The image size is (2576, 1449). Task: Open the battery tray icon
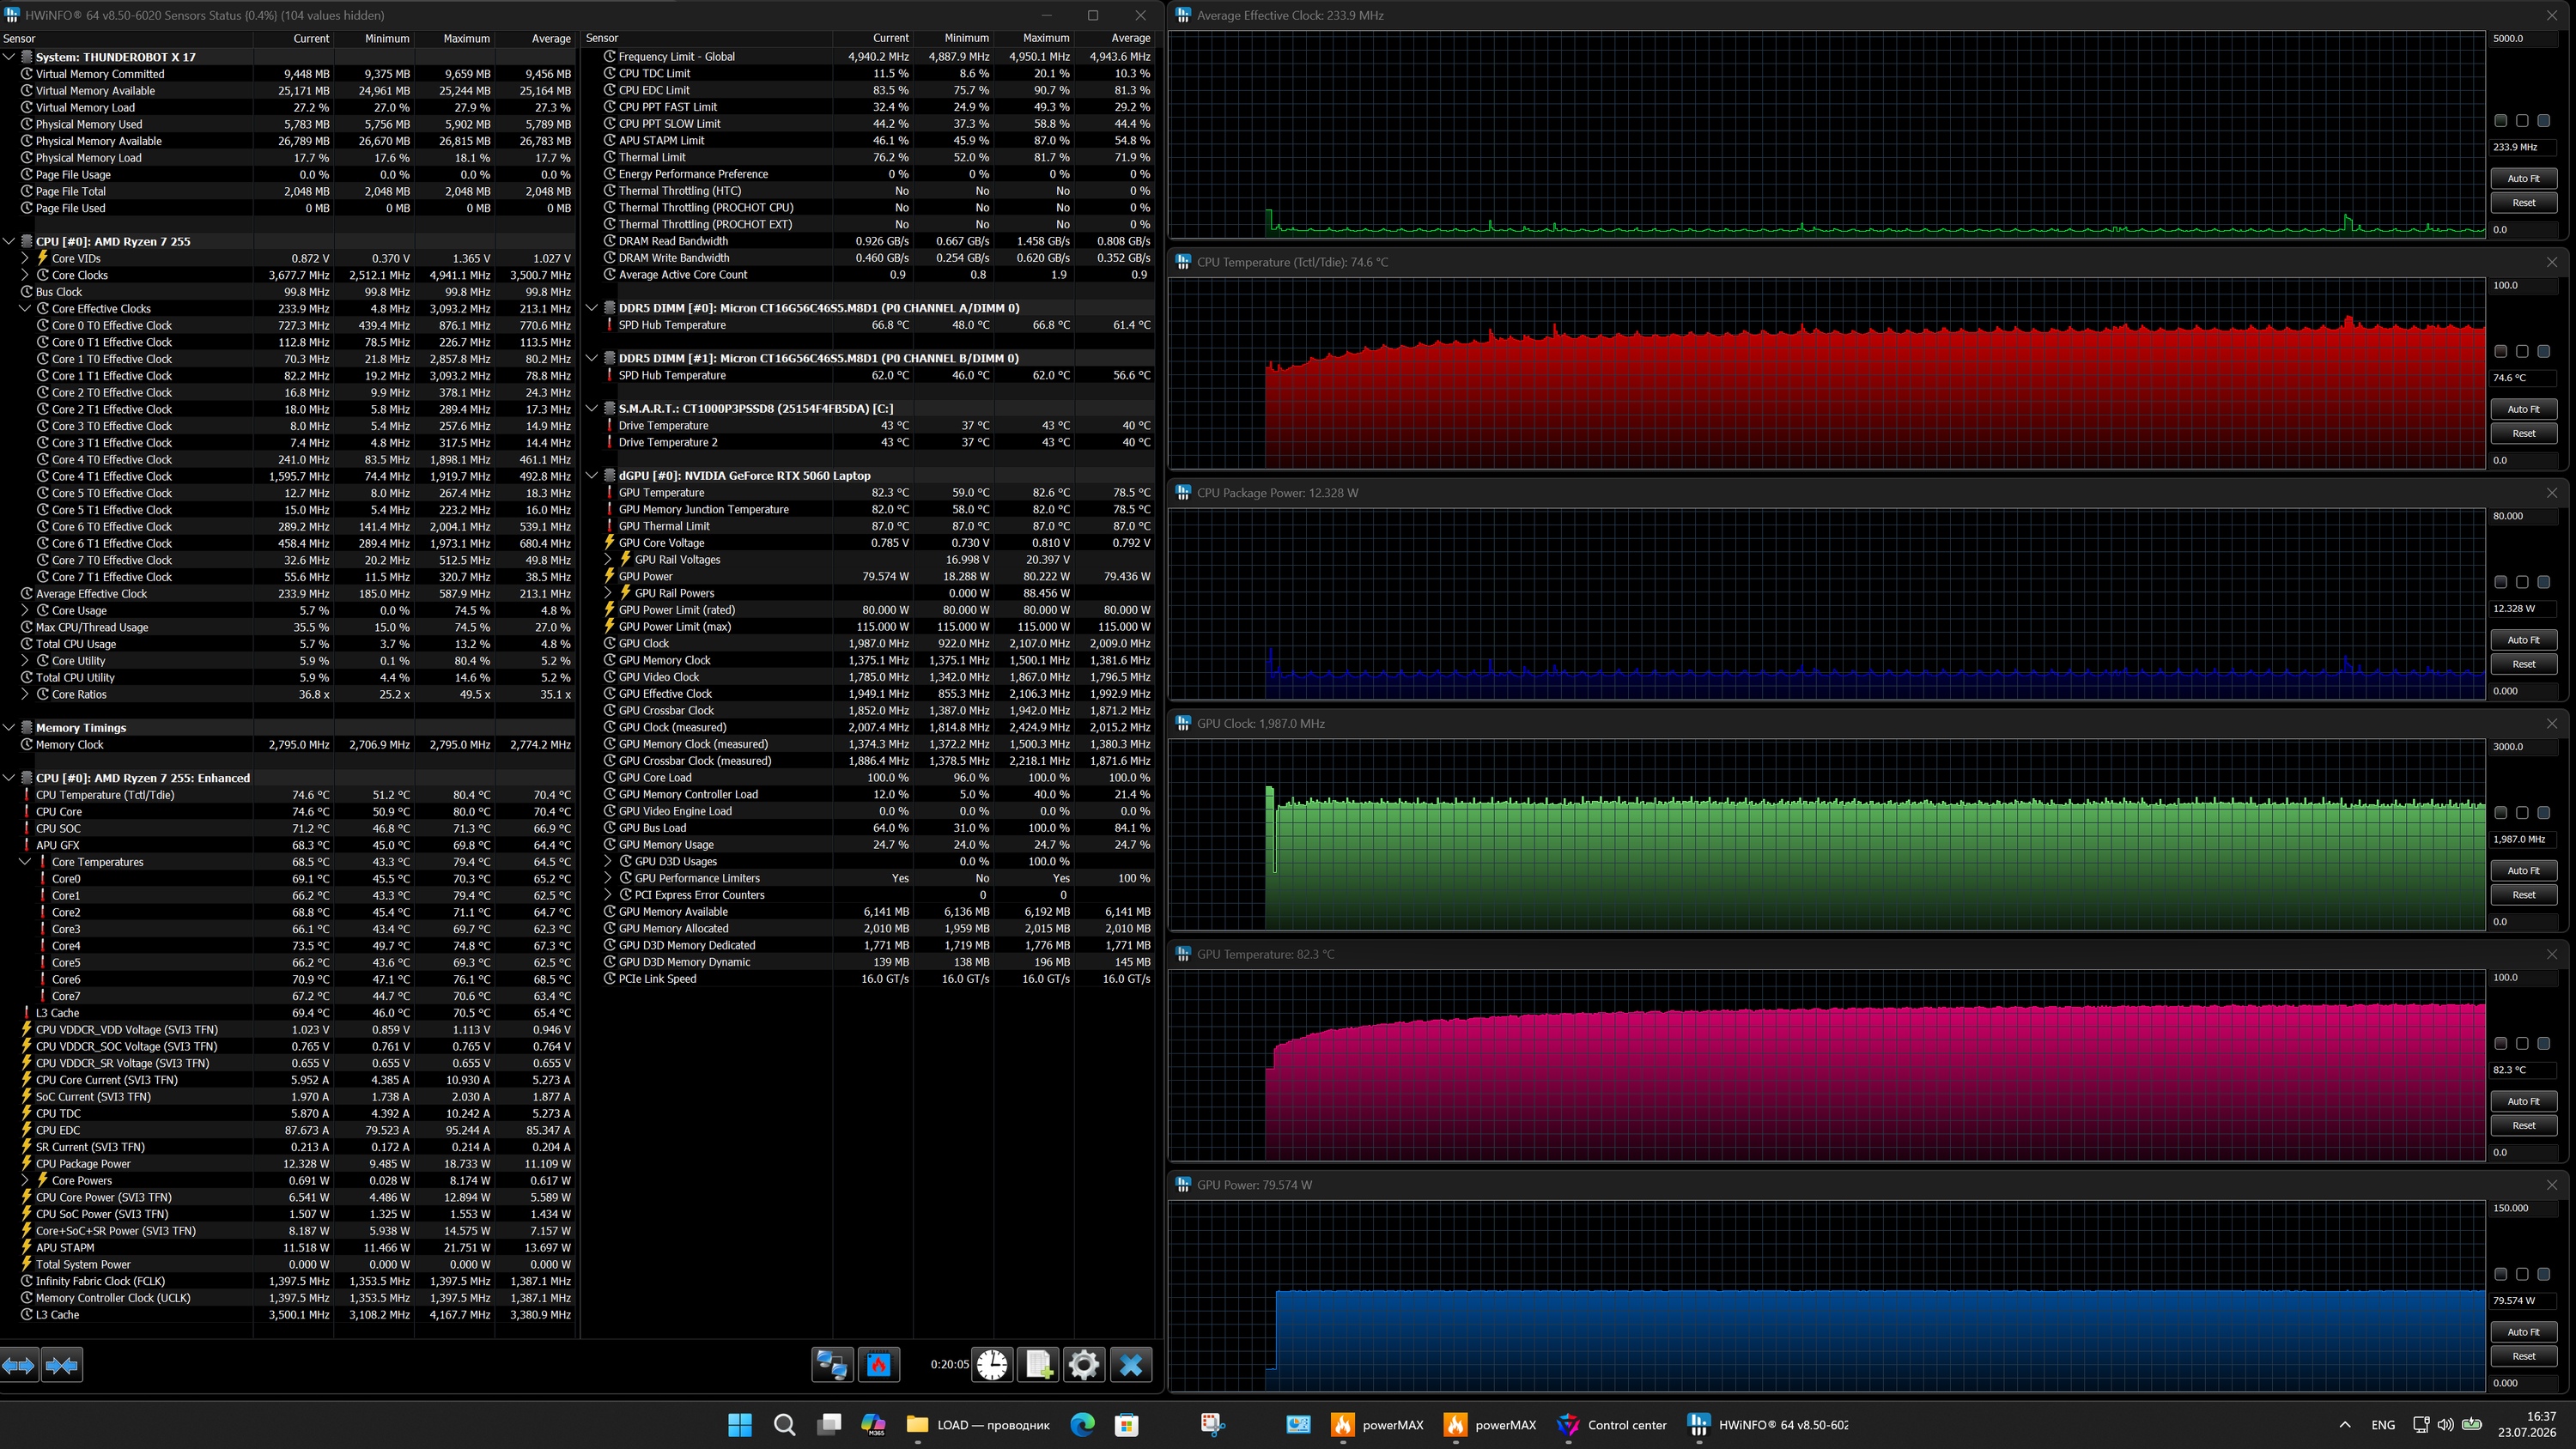coord(2472,1425)
